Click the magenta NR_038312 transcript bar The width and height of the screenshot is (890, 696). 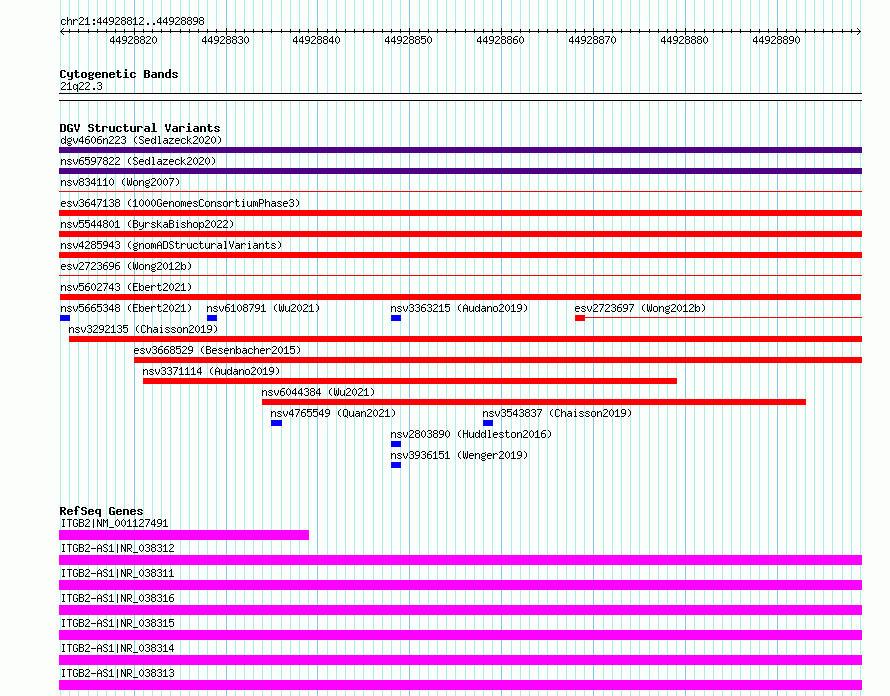[x=460, y=560]
